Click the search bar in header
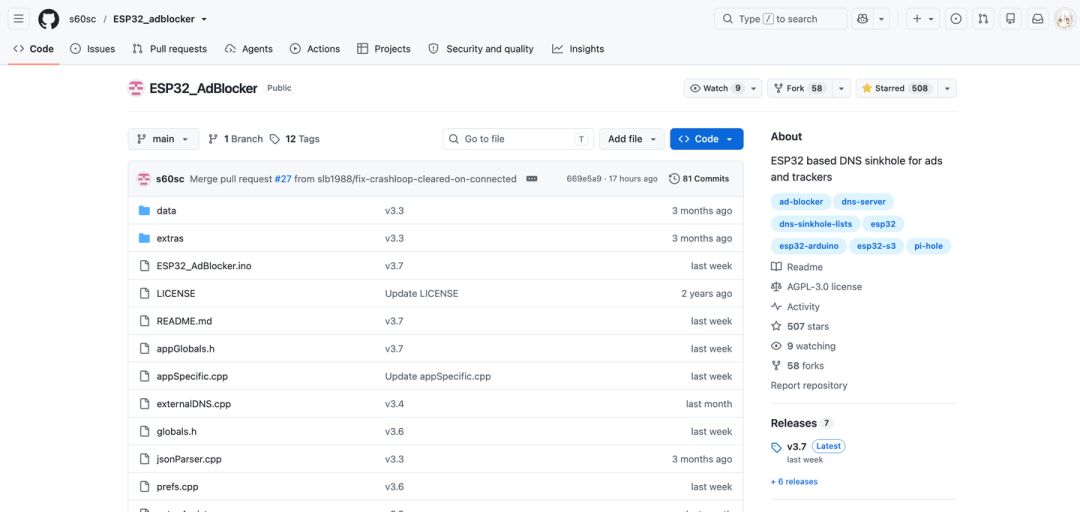Image resolution: width=1080 pixels, height=512 pixels. click(x=780, y=19)
